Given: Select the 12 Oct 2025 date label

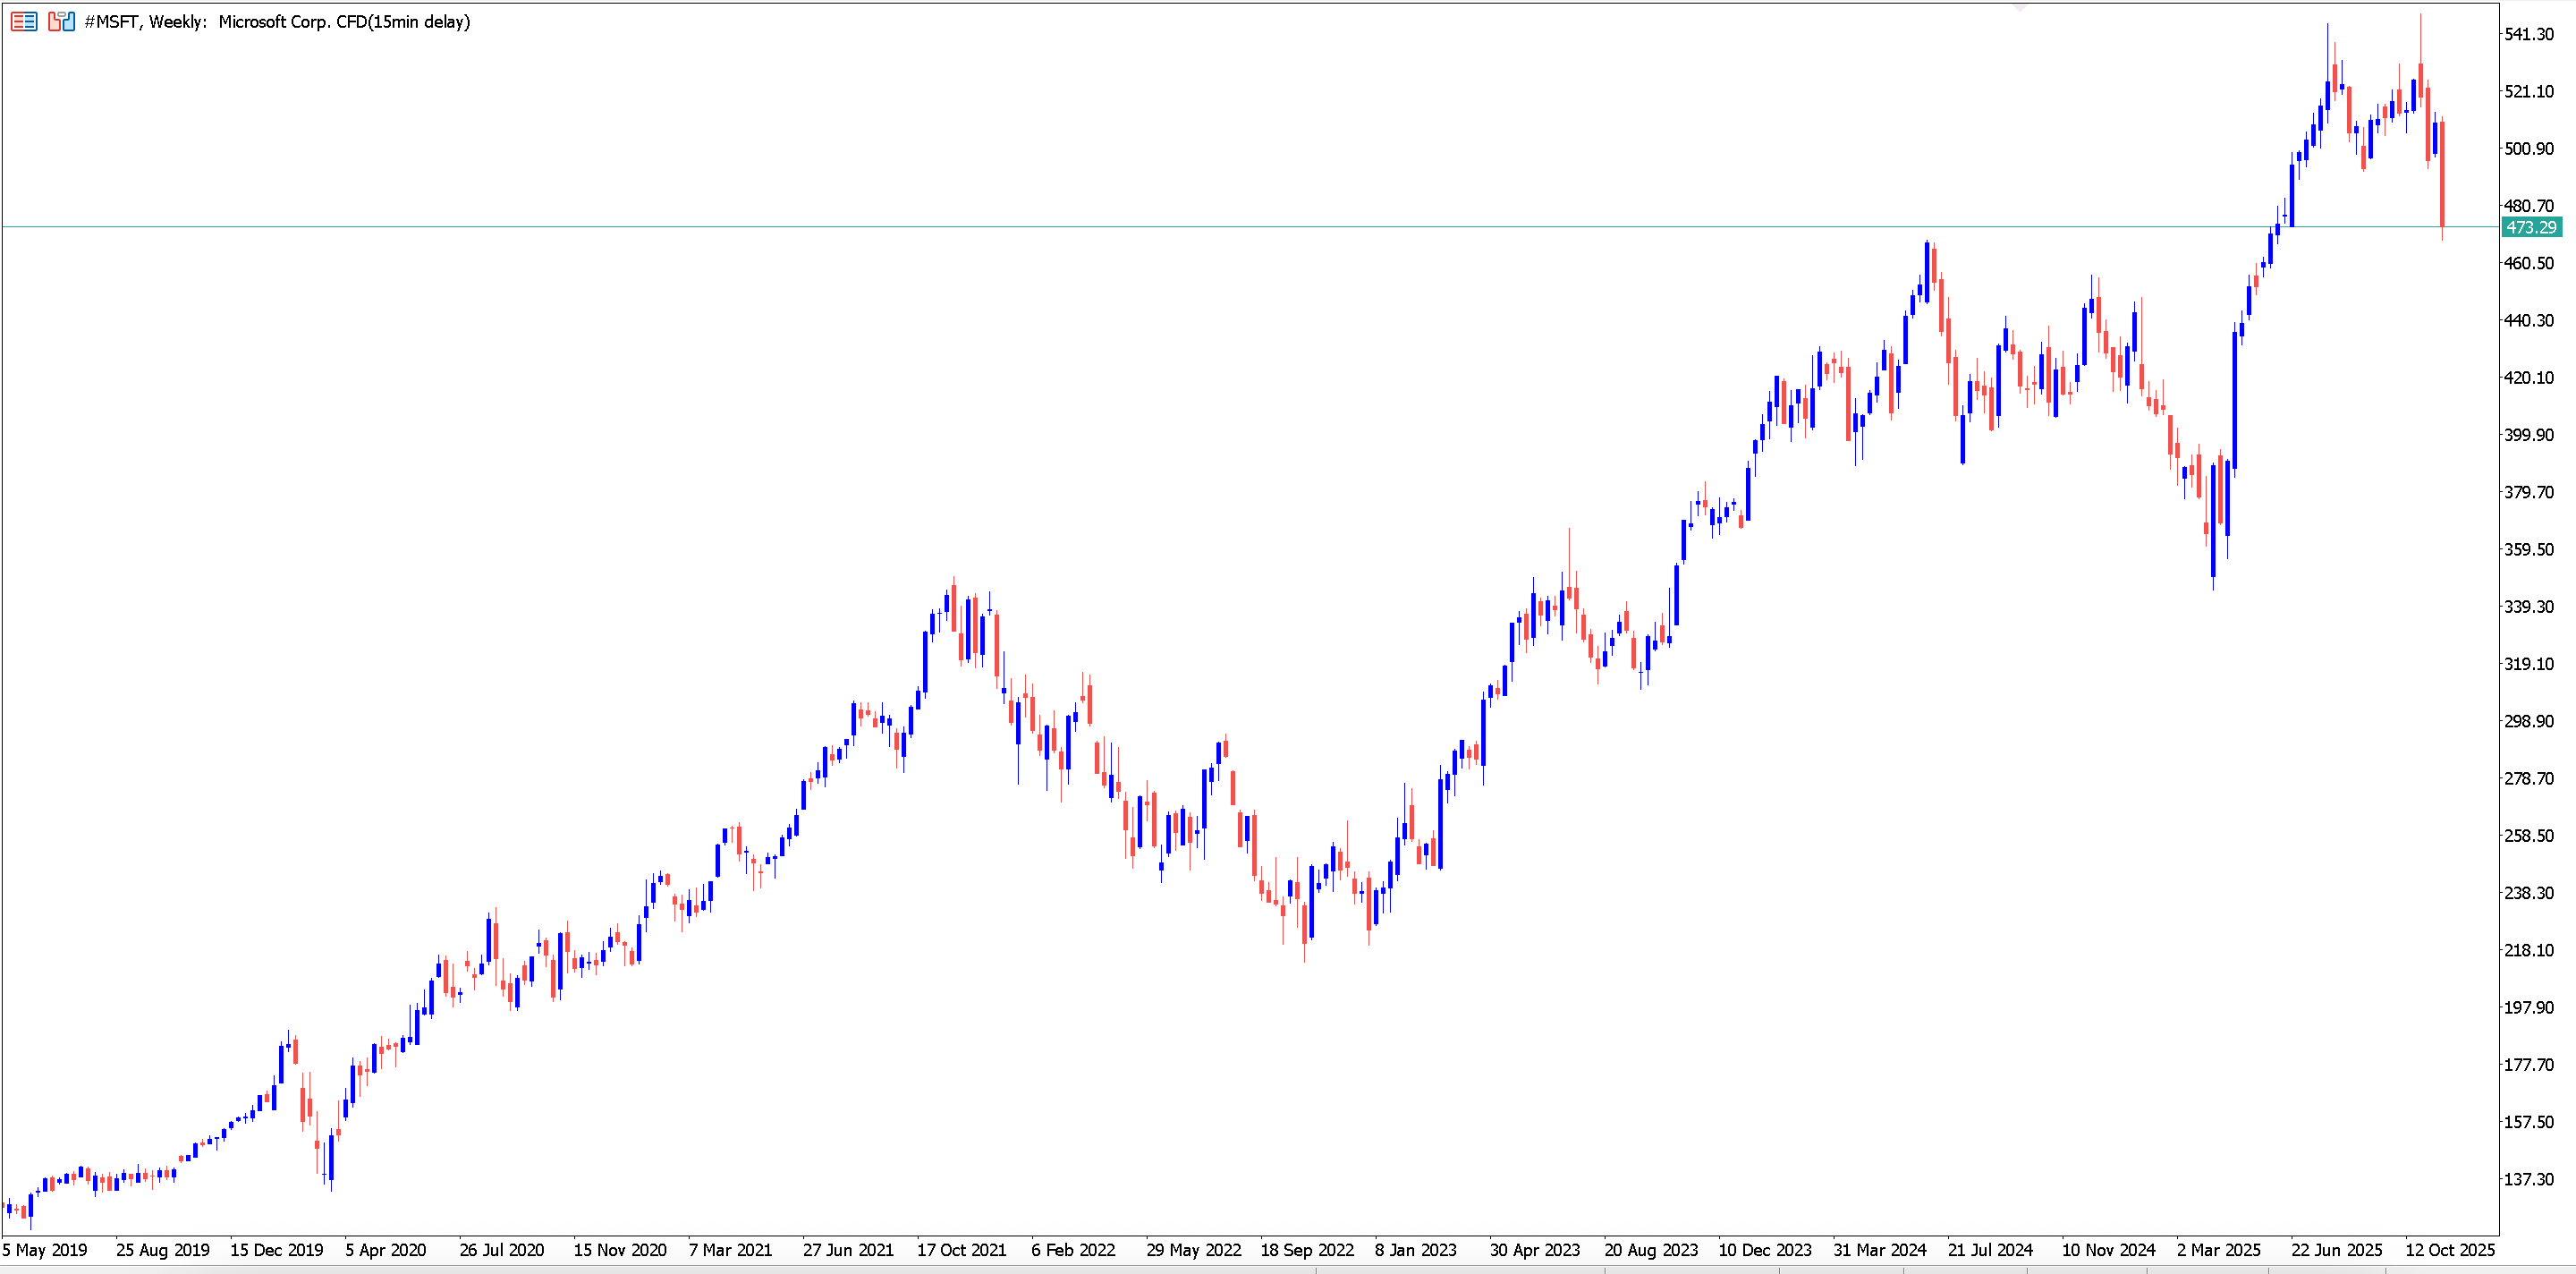Looking at the screenshot, I should coord(2450,1250).
